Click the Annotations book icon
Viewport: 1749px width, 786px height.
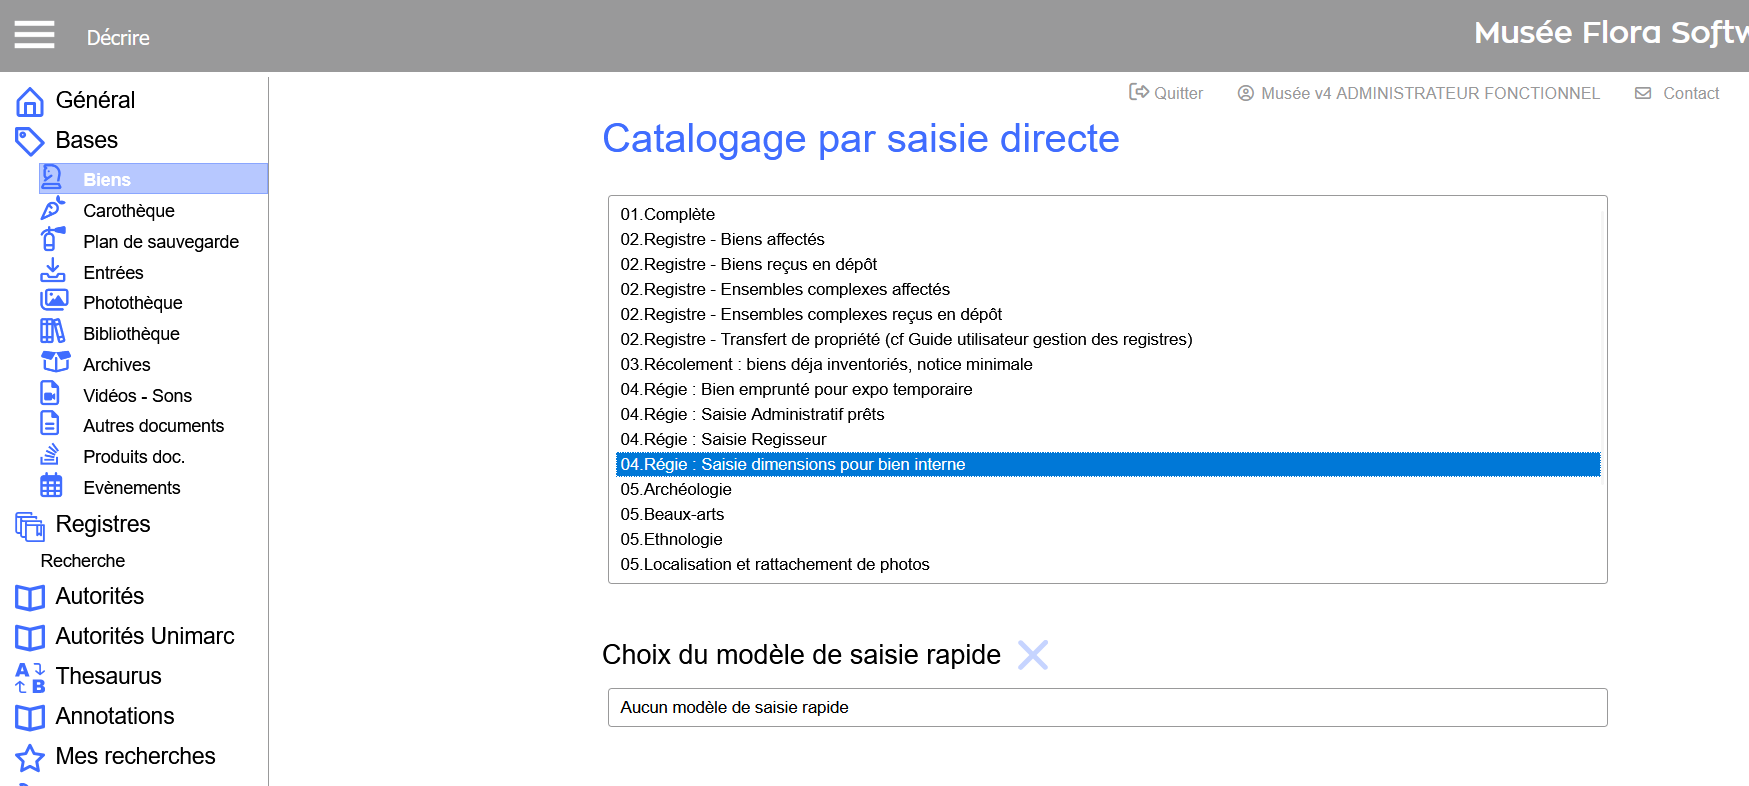pos(30,718)
